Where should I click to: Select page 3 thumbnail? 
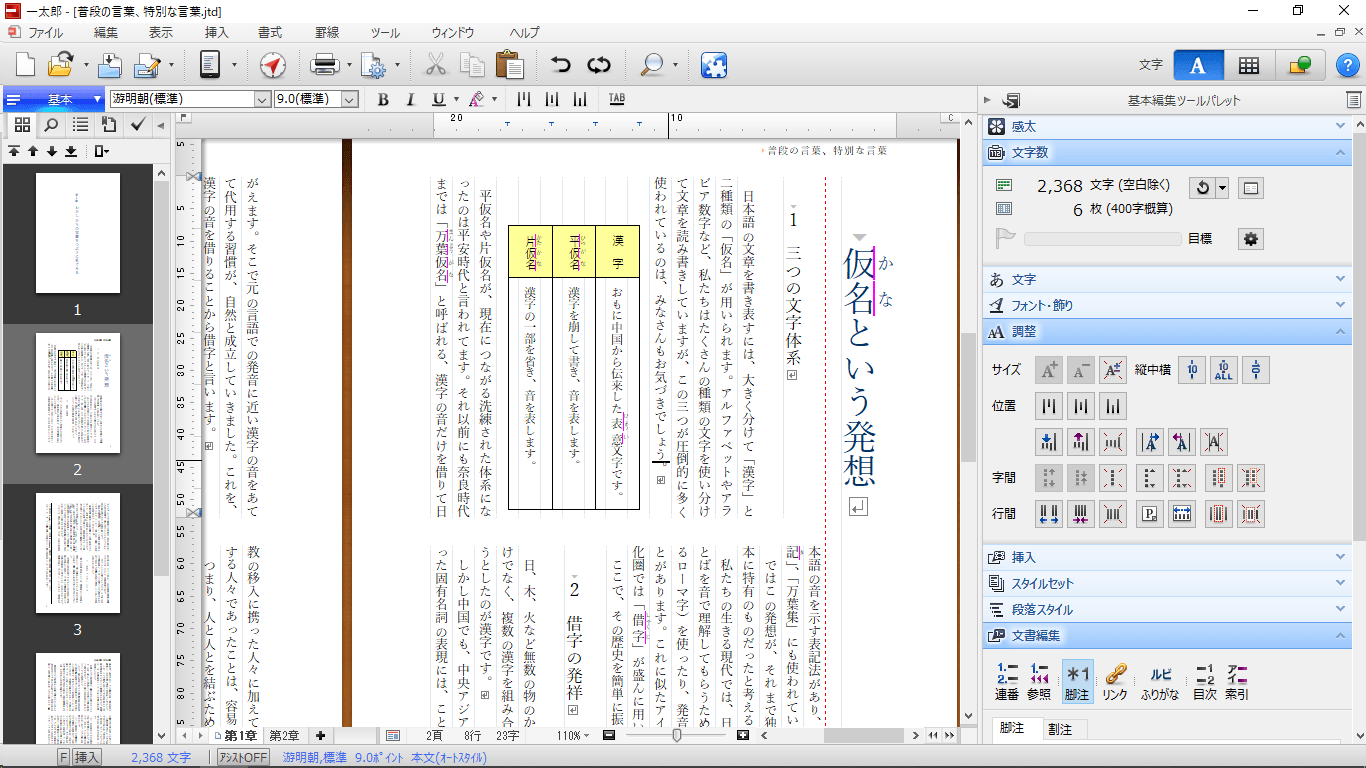point(78,552)
